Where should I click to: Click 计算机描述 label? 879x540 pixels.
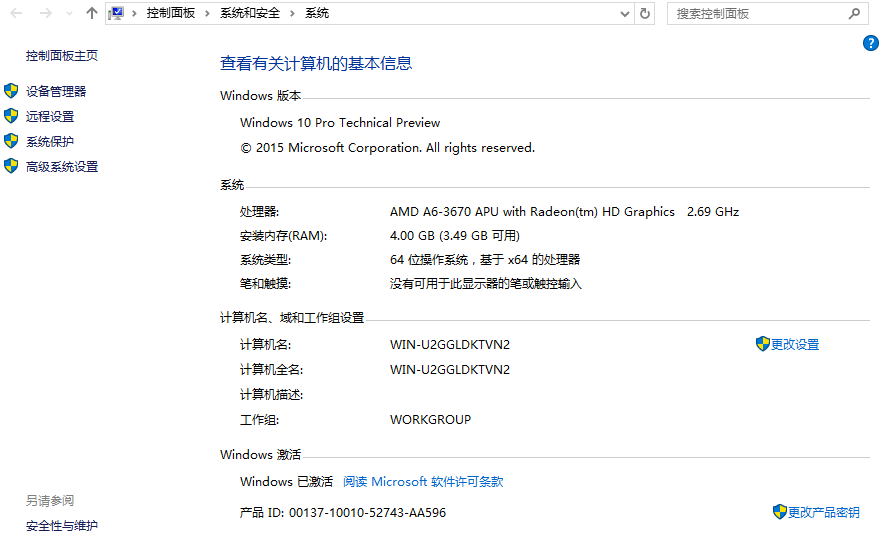click(271, 395)
